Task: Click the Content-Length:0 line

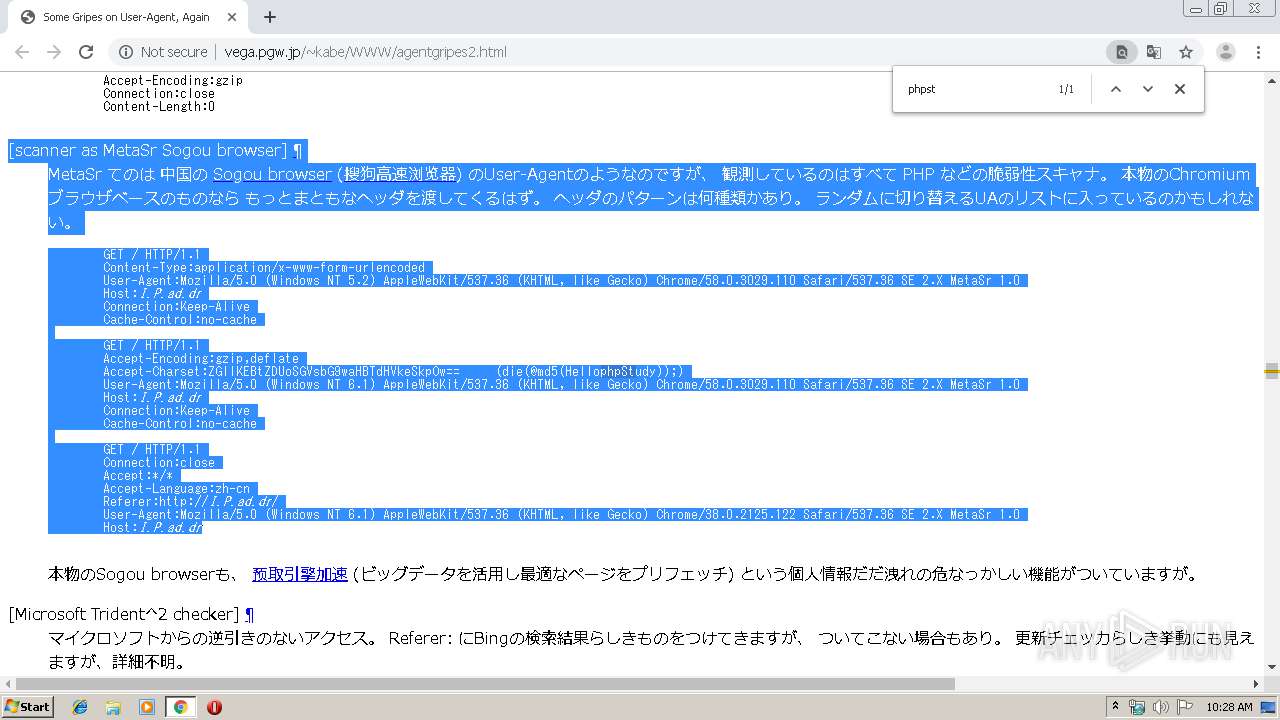Action: tap(159, 106)
